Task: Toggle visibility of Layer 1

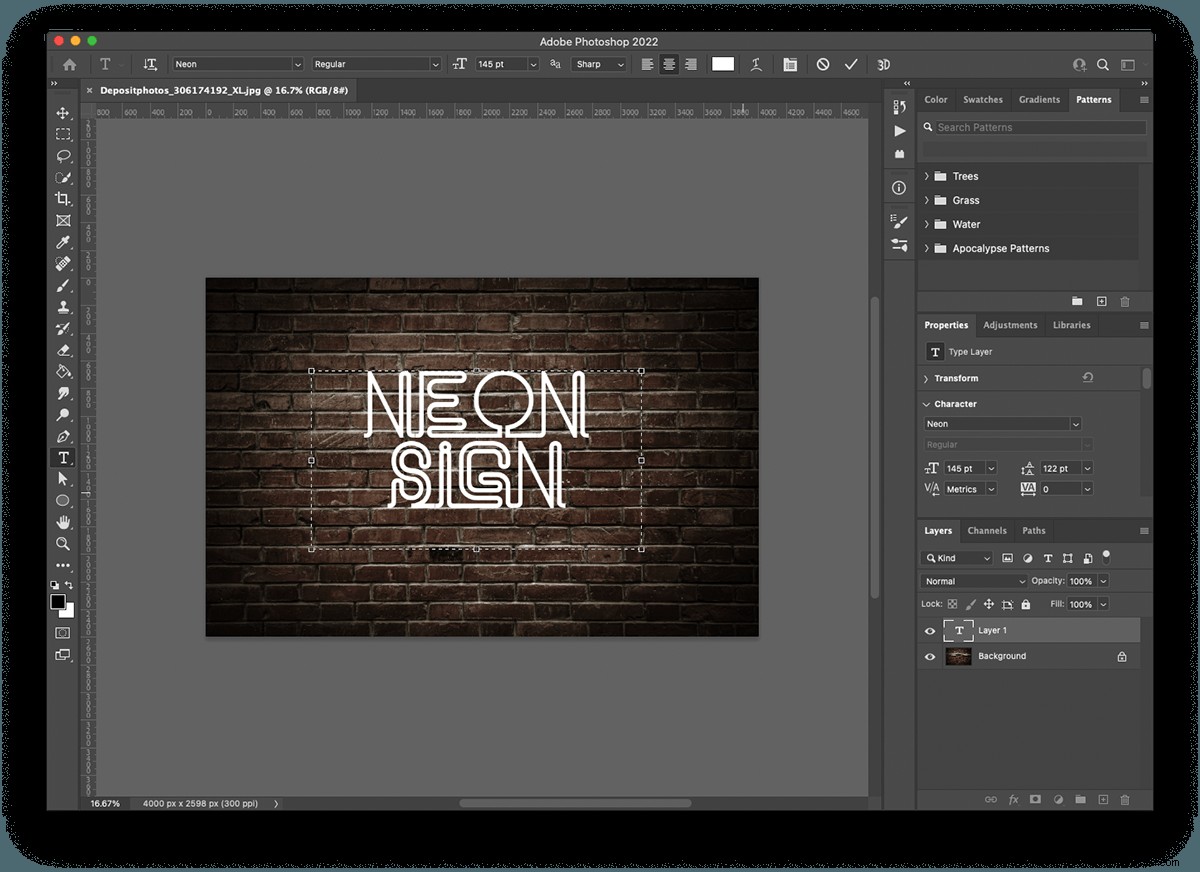Action: click(930, 630)
